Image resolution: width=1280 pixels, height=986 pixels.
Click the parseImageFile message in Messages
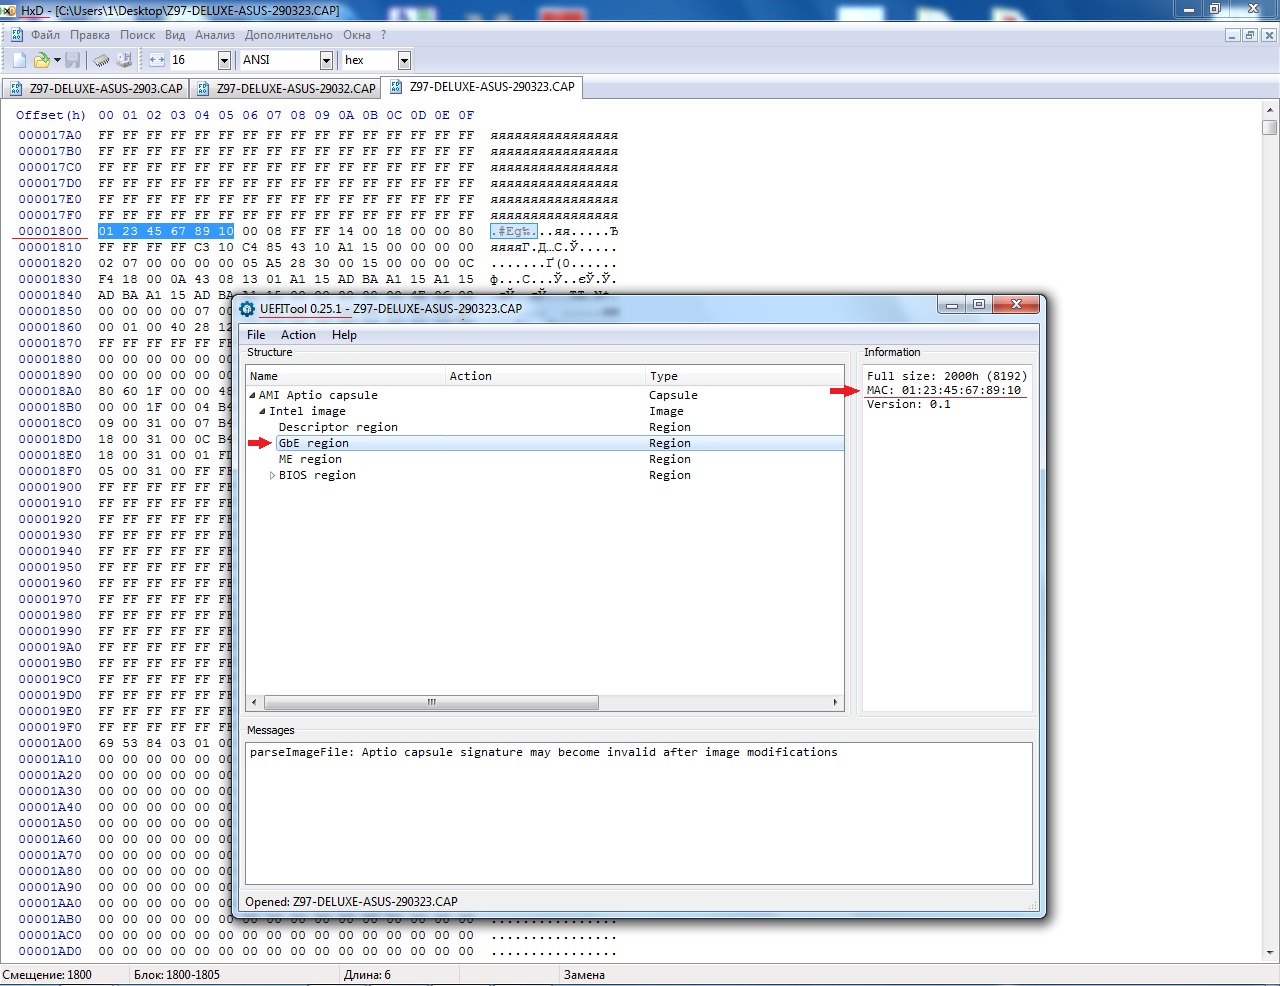click(x=544, y=752)
